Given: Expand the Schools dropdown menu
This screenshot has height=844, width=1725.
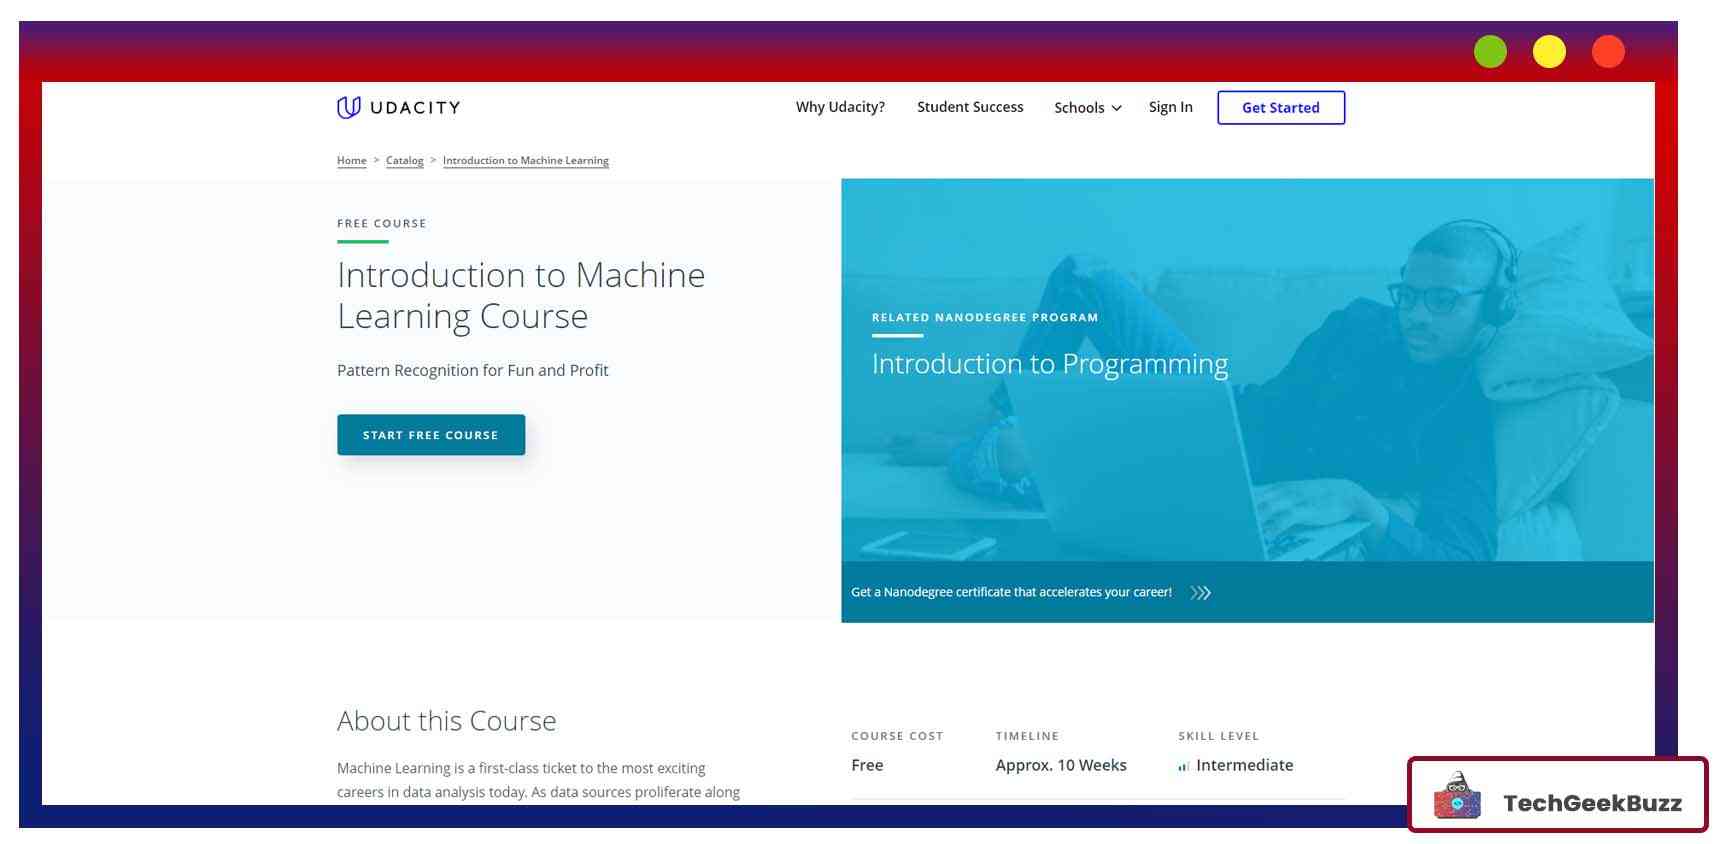Looking at the screenshot, I should click(1087, 108).
